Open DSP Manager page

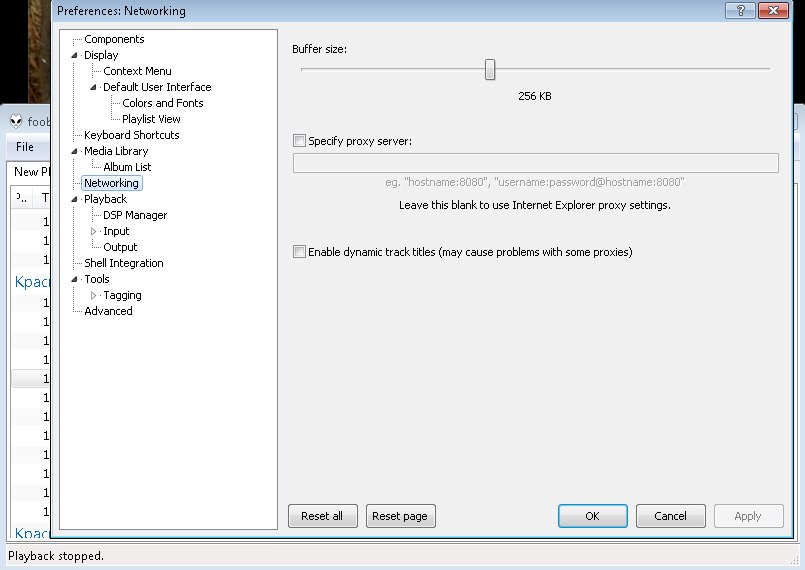[x=135, y=215]
